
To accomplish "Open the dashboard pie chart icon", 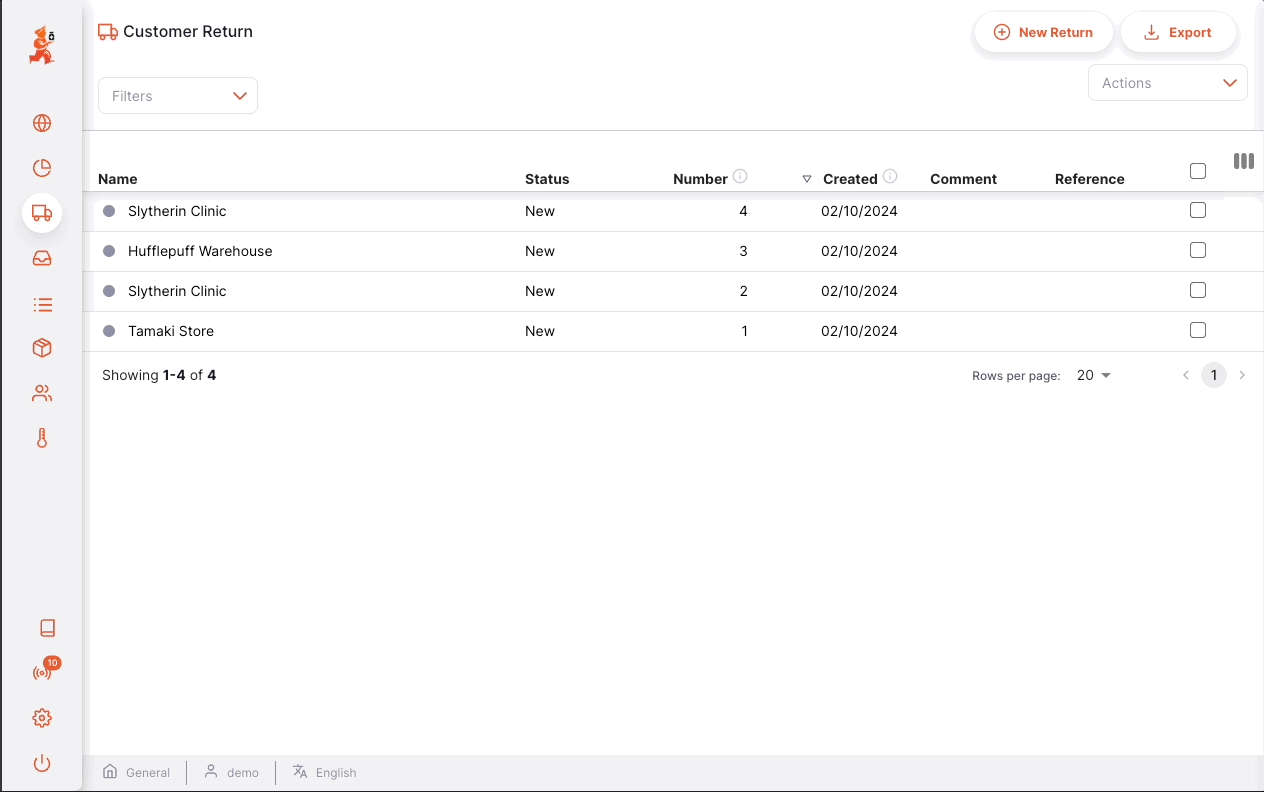I will pos(42,168).
